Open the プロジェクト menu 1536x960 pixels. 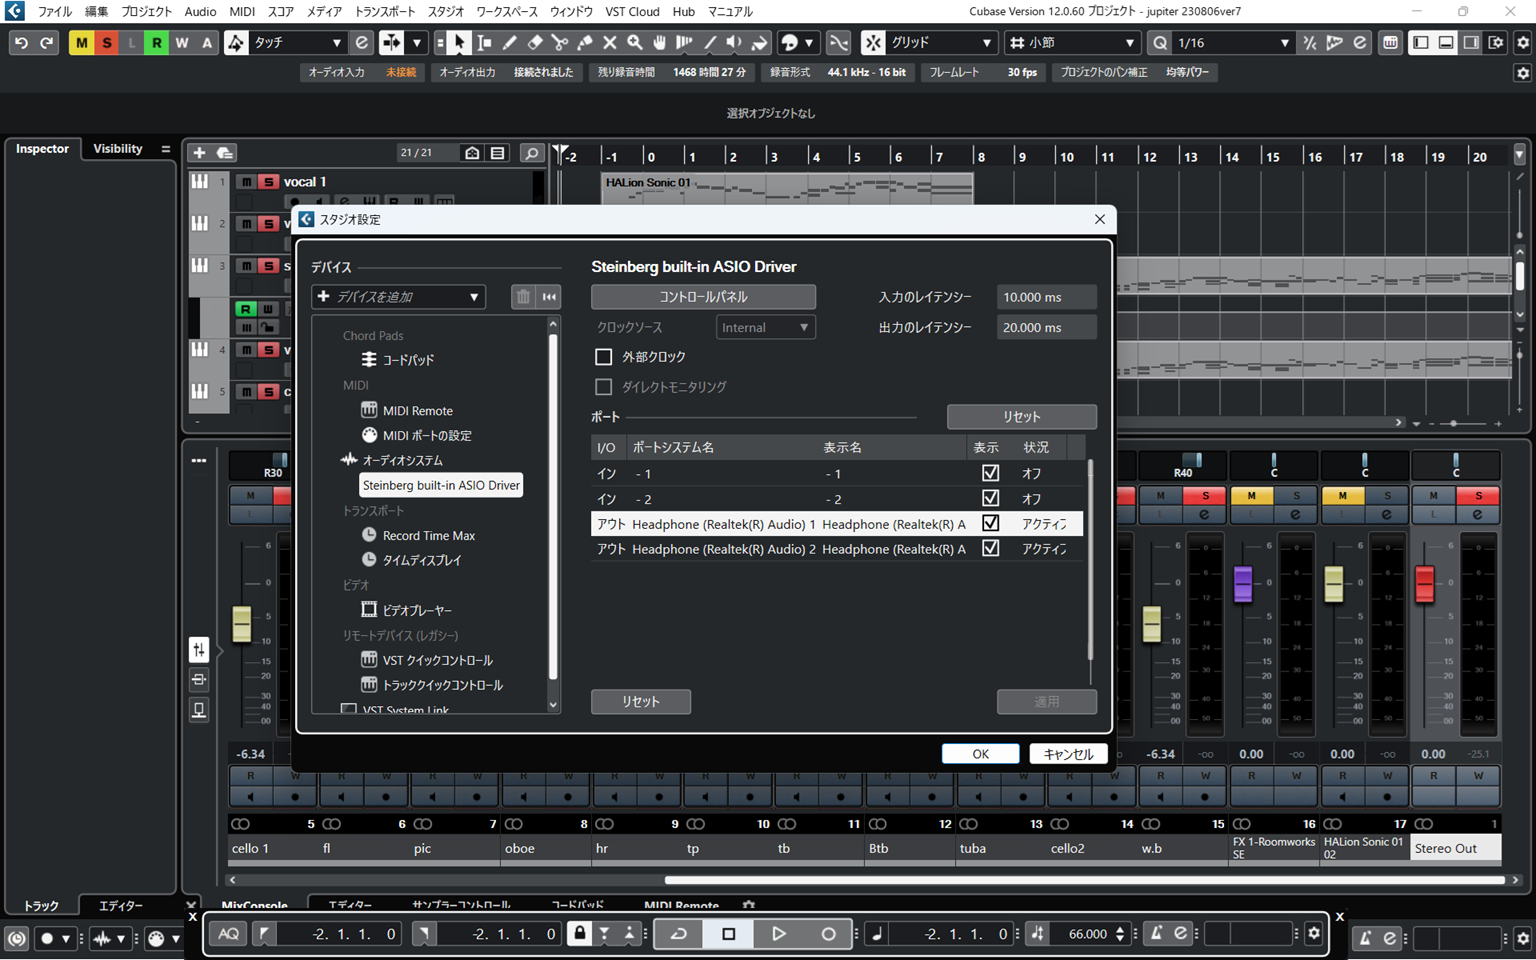146,12
